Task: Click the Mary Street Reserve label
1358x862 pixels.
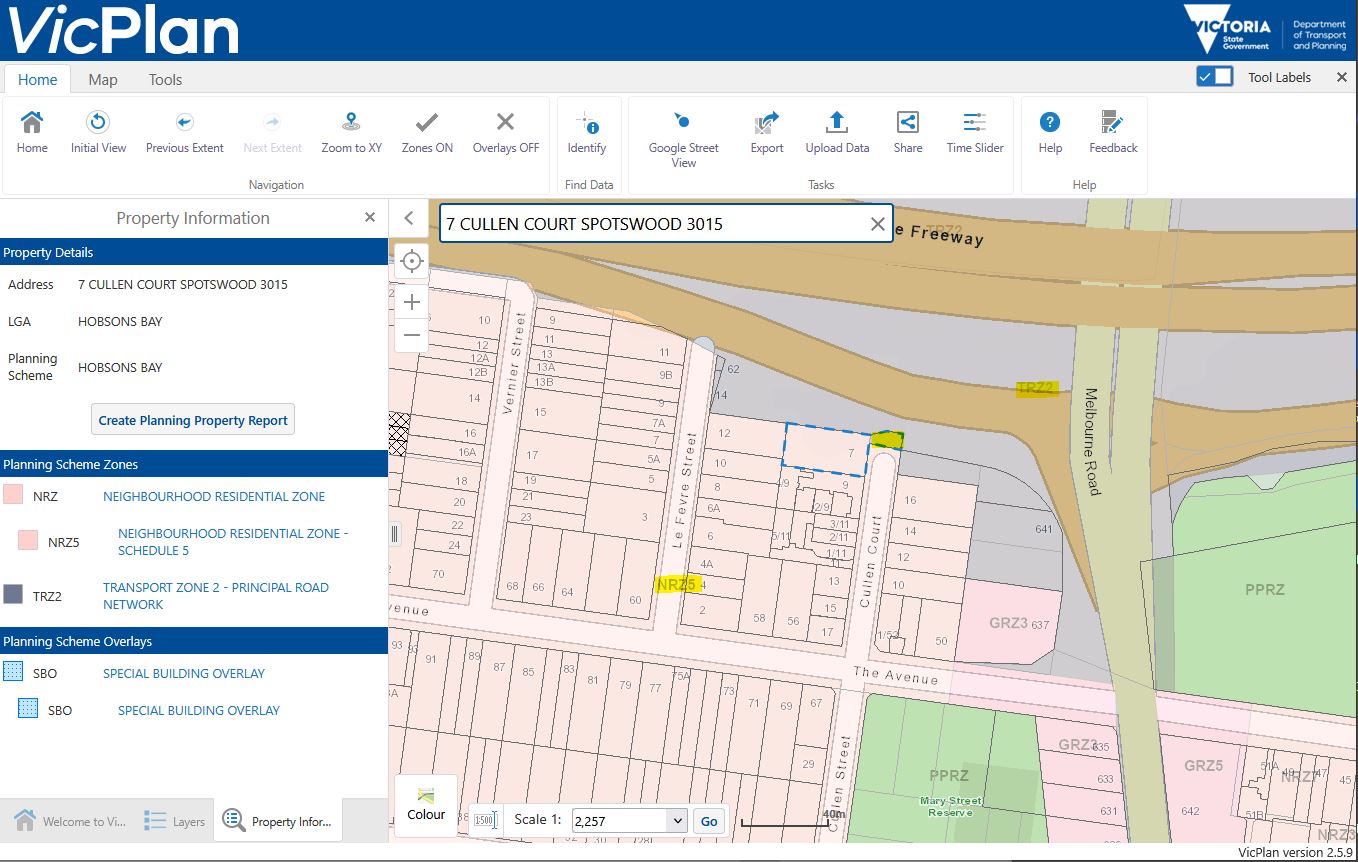Action: (x=950, y=806)
